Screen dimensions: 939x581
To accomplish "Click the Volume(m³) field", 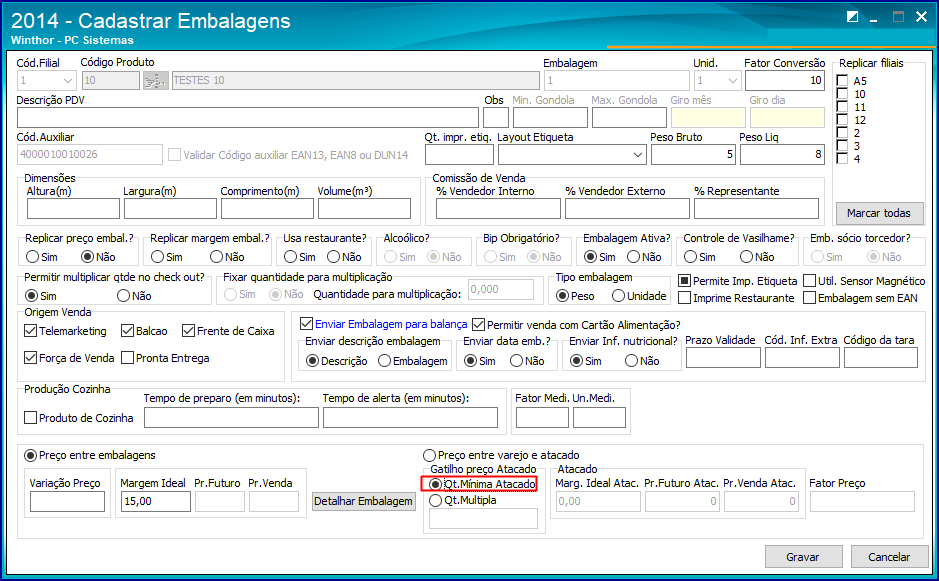I will [364, 208].
